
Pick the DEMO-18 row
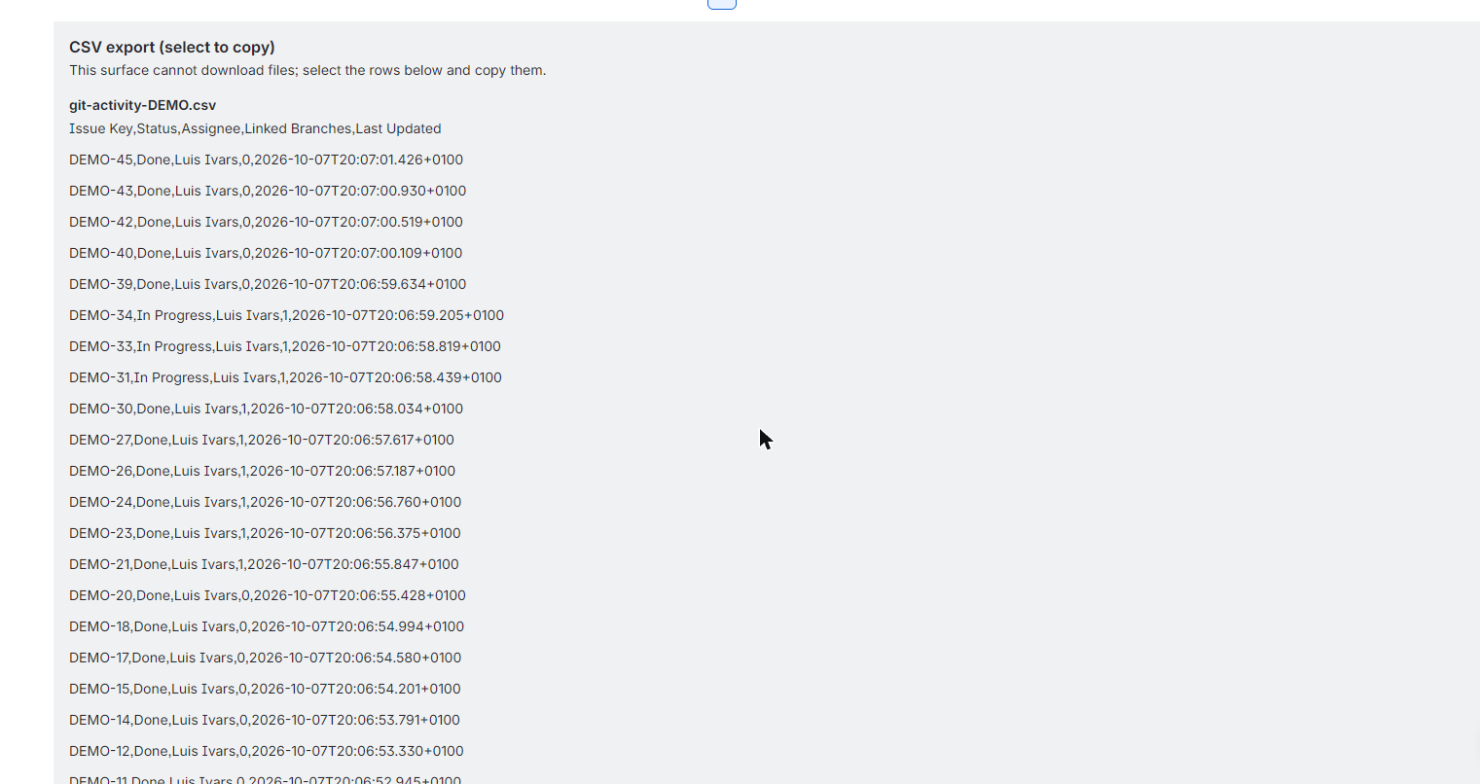pyautogui.click(x=266, y=626)
